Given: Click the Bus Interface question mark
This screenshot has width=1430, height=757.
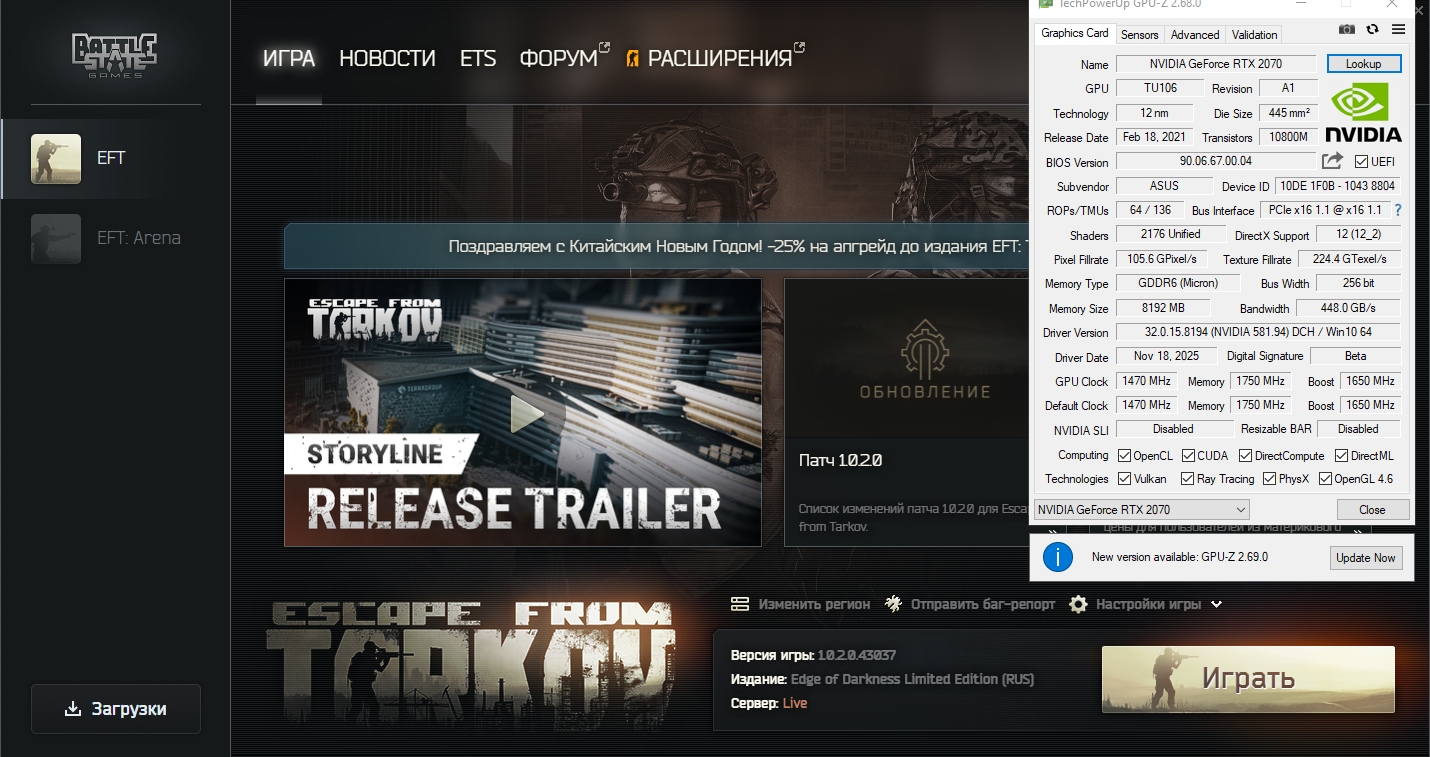Looking at the screenshot, I should tap(1397, 210).
